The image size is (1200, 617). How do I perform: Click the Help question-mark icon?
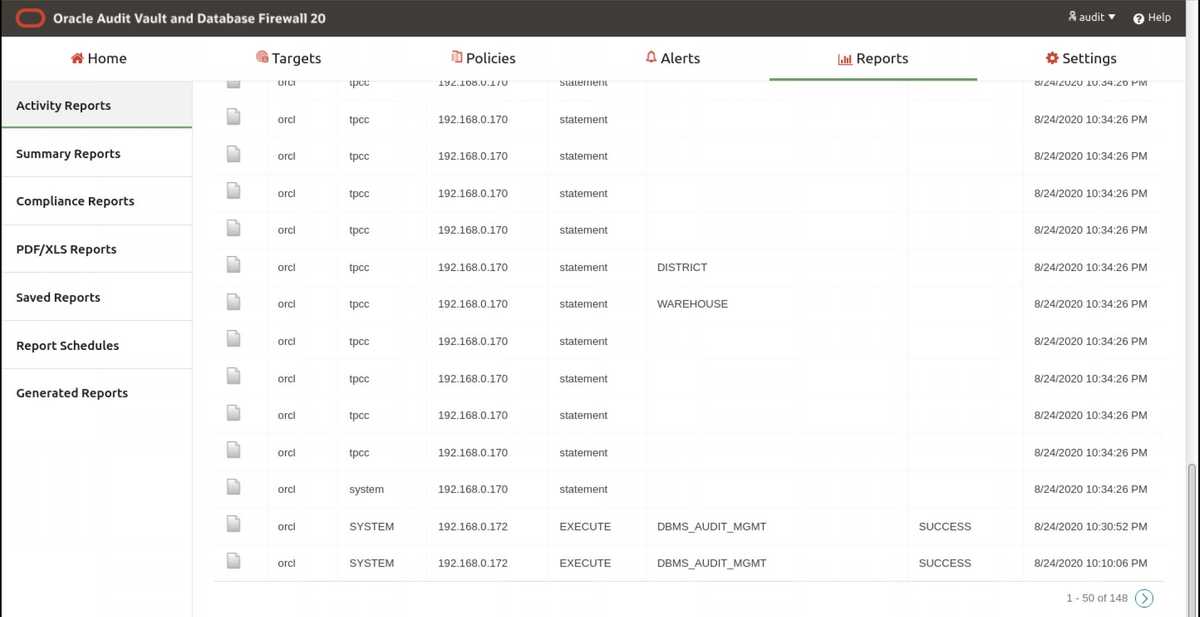click(x=1137, y=17)
